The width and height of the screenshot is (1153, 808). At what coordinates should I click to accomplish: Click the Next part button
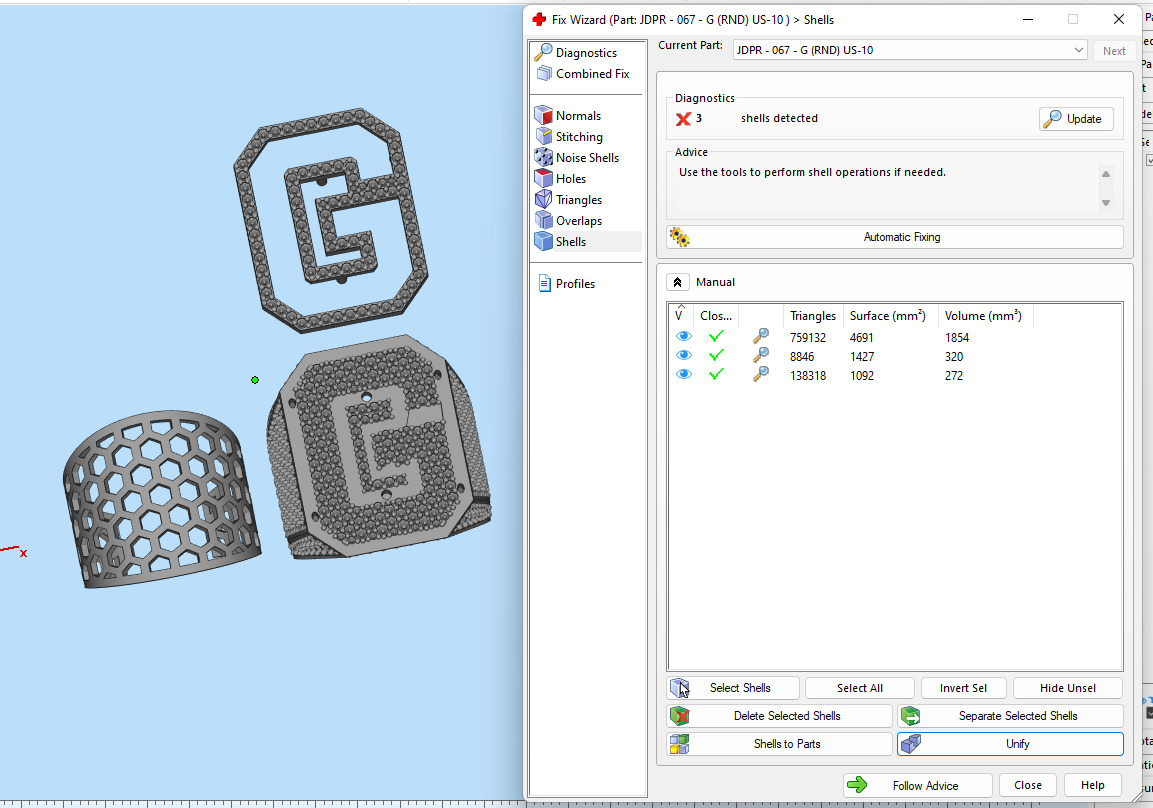click(x=1113, y=51)
